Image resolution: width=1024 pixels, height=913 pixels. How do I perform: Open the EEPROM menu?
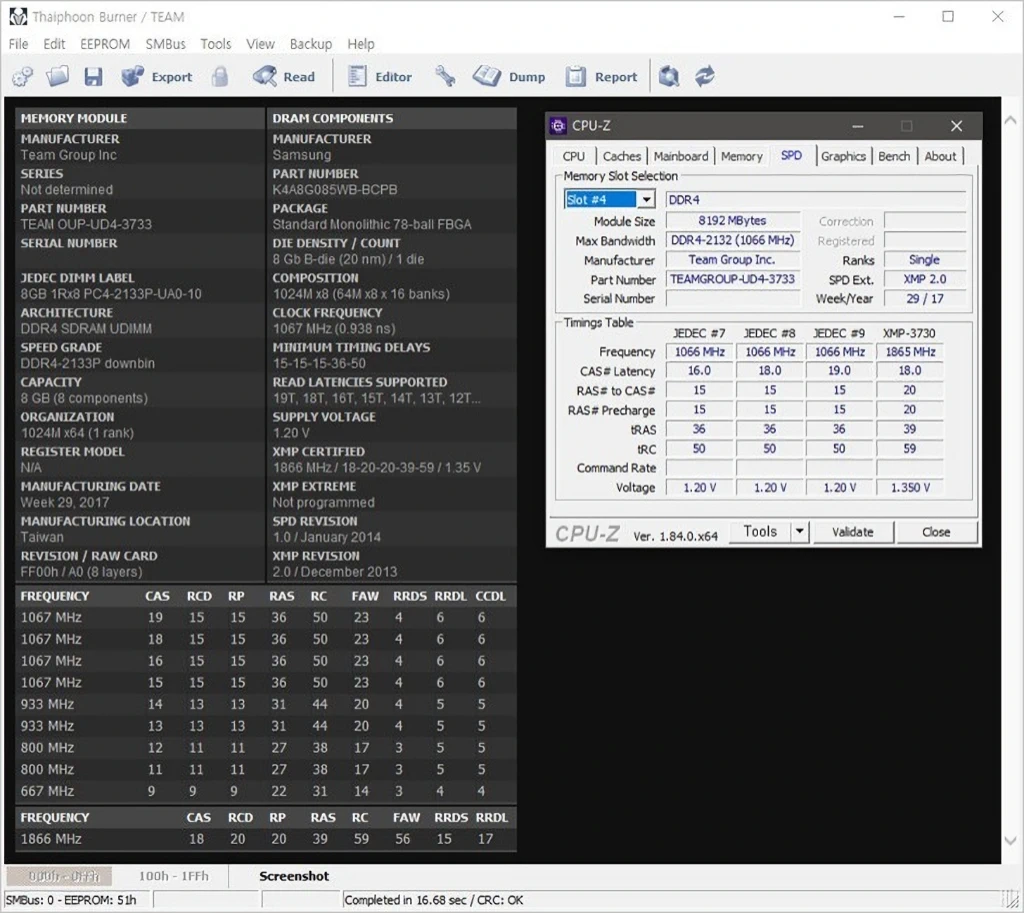(x=105, y=44)
